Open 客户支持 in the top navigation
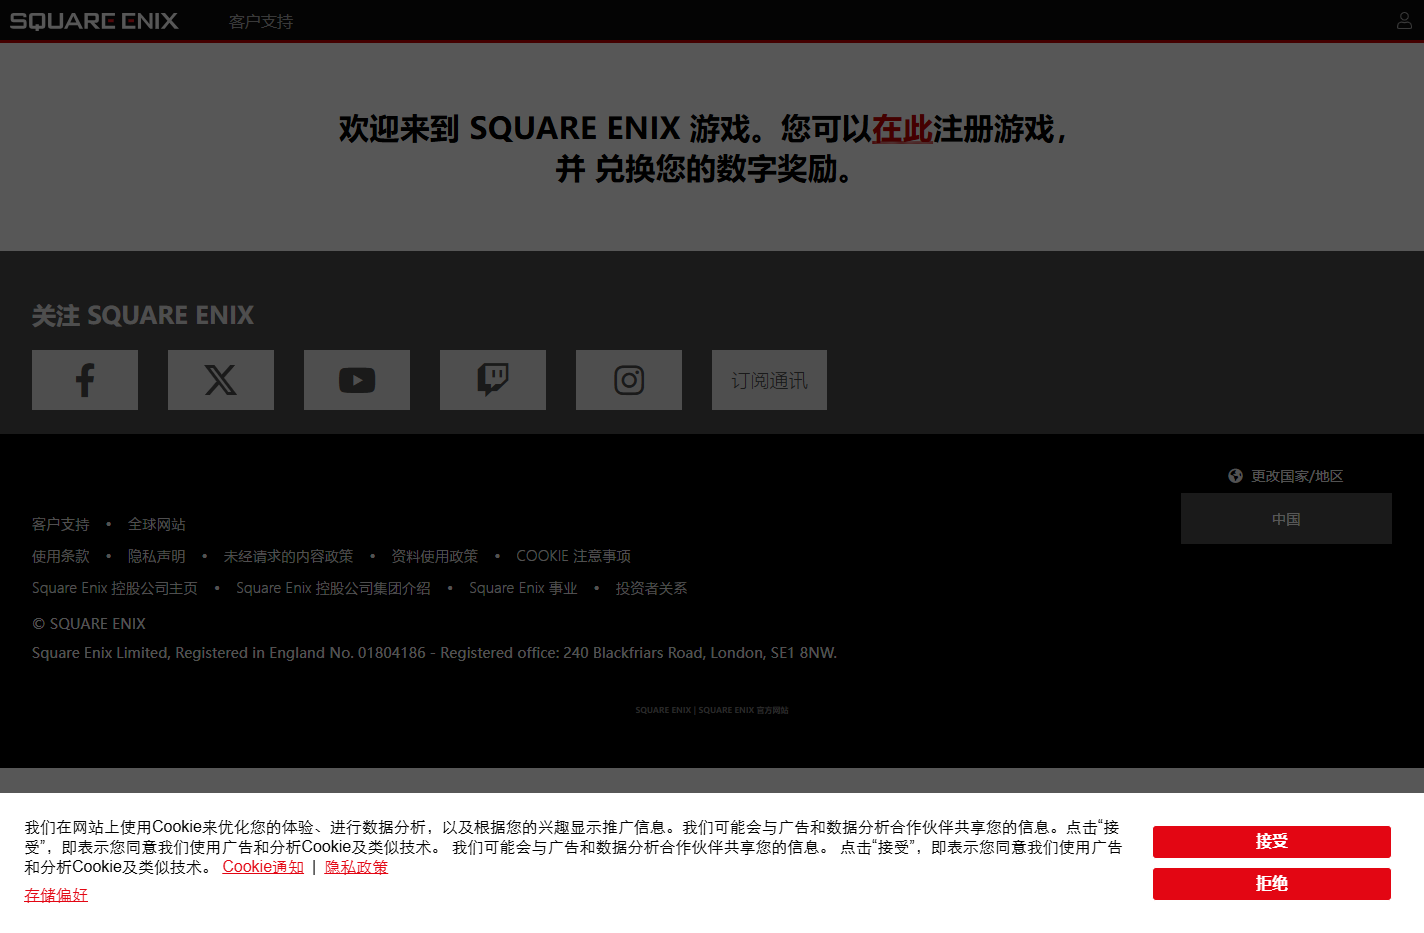The image size is (1424, 933). coord(261,21)
